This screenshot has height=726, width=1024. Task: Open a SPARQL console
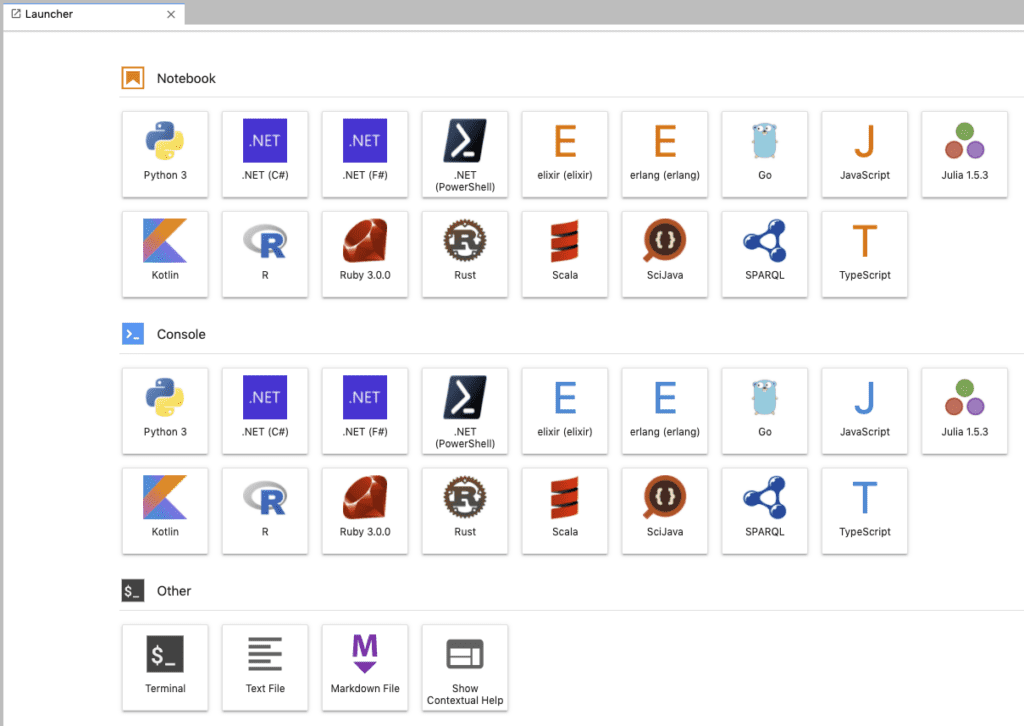765,511
